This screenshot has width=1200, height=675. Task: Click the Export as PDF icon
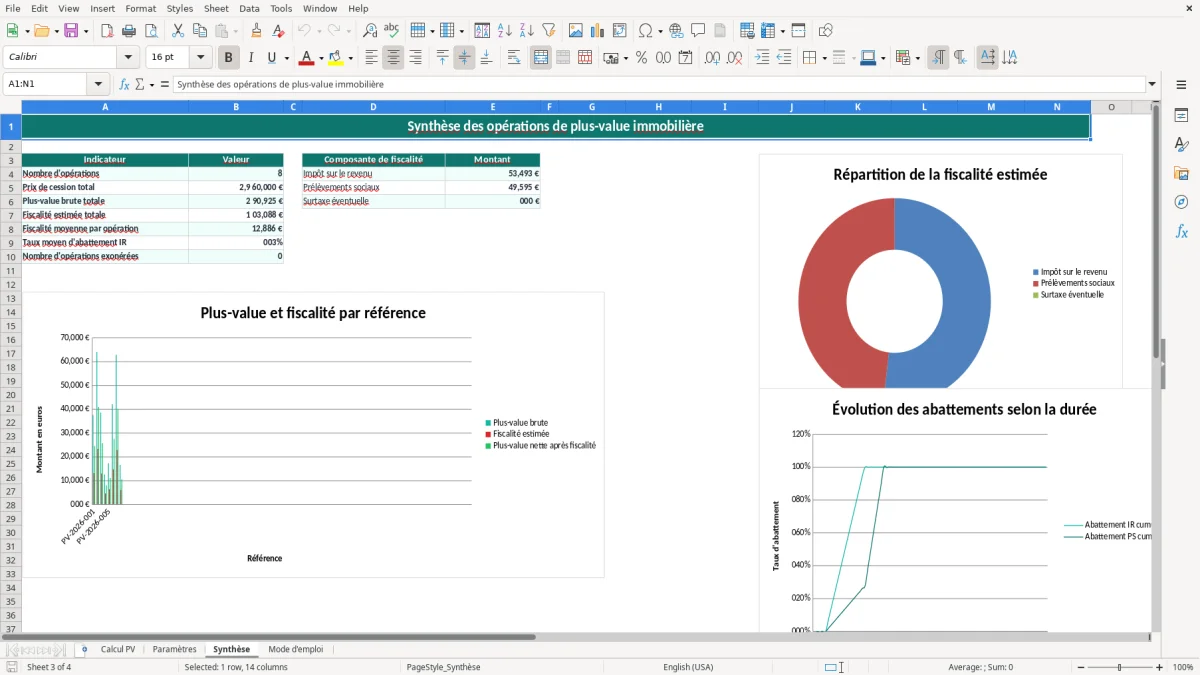coord(107,31)
